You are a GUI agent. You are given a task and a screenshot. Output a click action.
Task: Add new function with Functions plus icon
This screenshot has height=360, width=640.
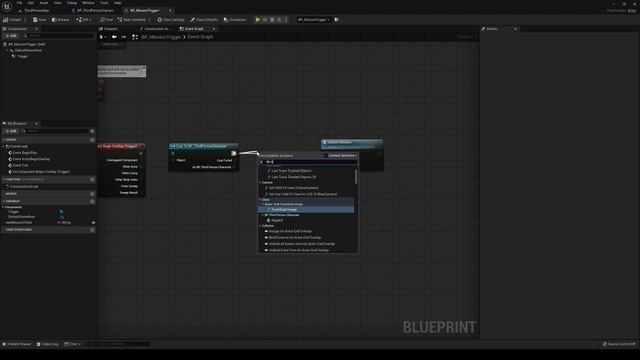92,179
